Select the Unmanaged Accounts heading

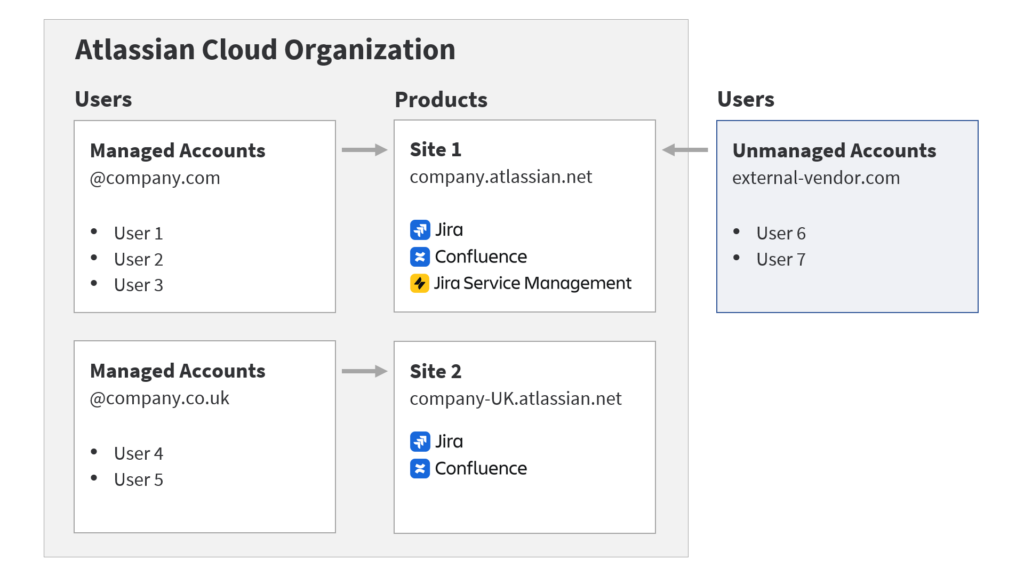click(834, 151)
